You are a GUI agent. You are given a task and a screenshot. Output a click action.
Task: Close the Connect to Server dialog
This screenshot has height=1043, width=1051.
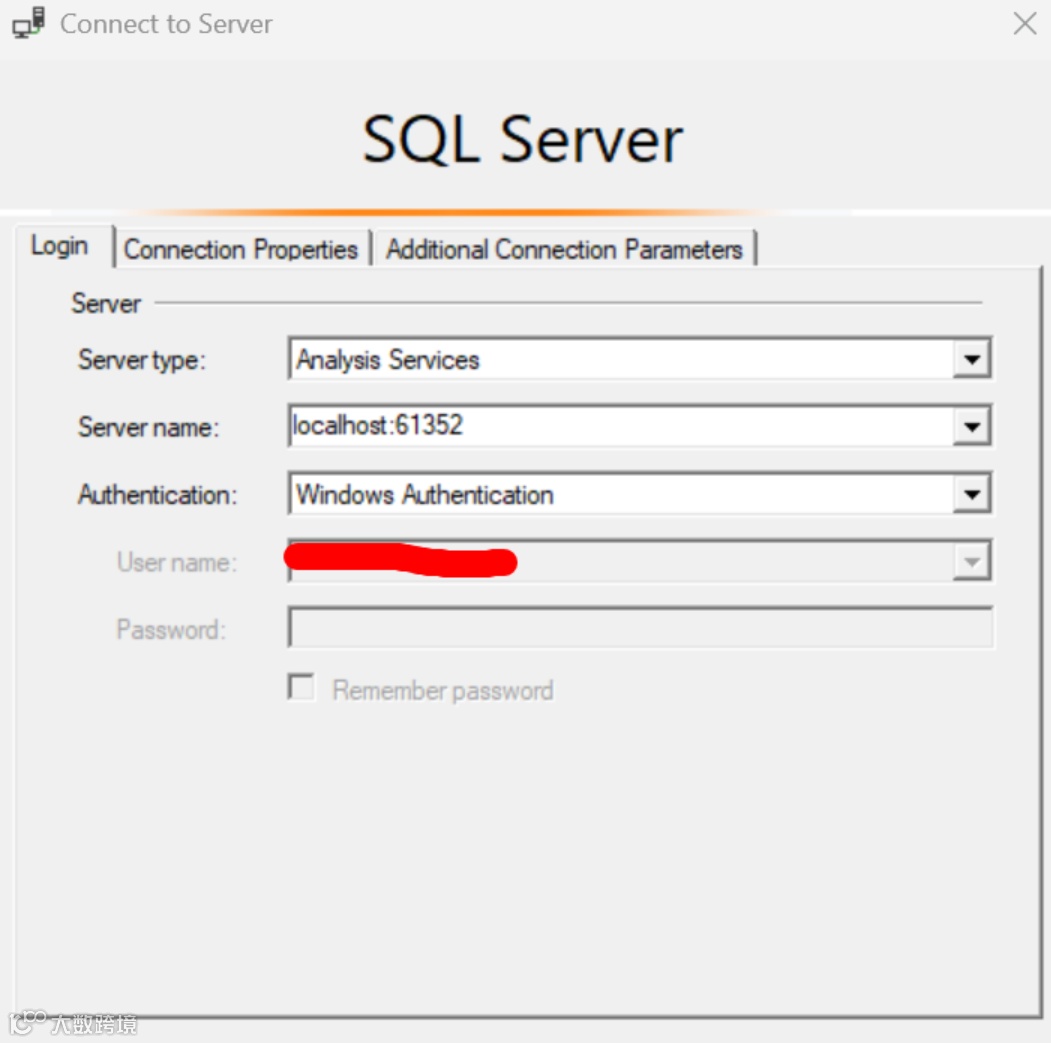coord(1025,23)
